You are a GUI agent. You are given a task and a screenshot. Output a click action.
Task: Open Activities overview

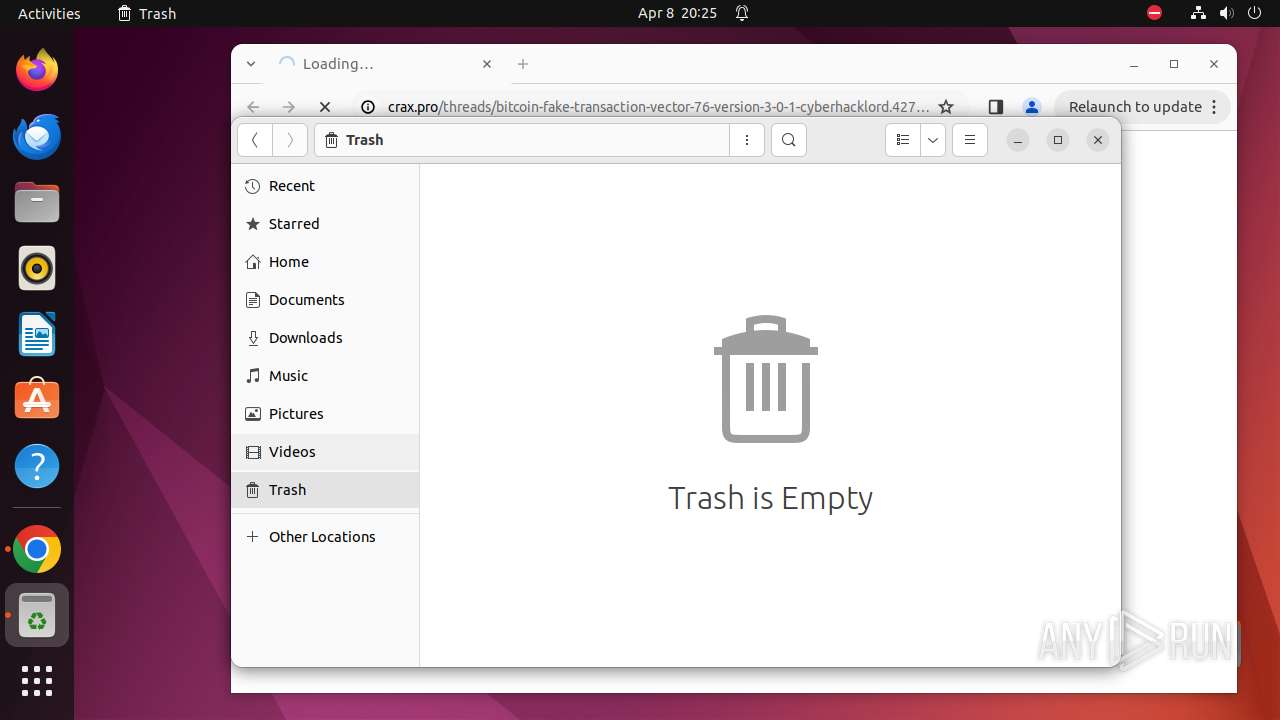point(49,13)
